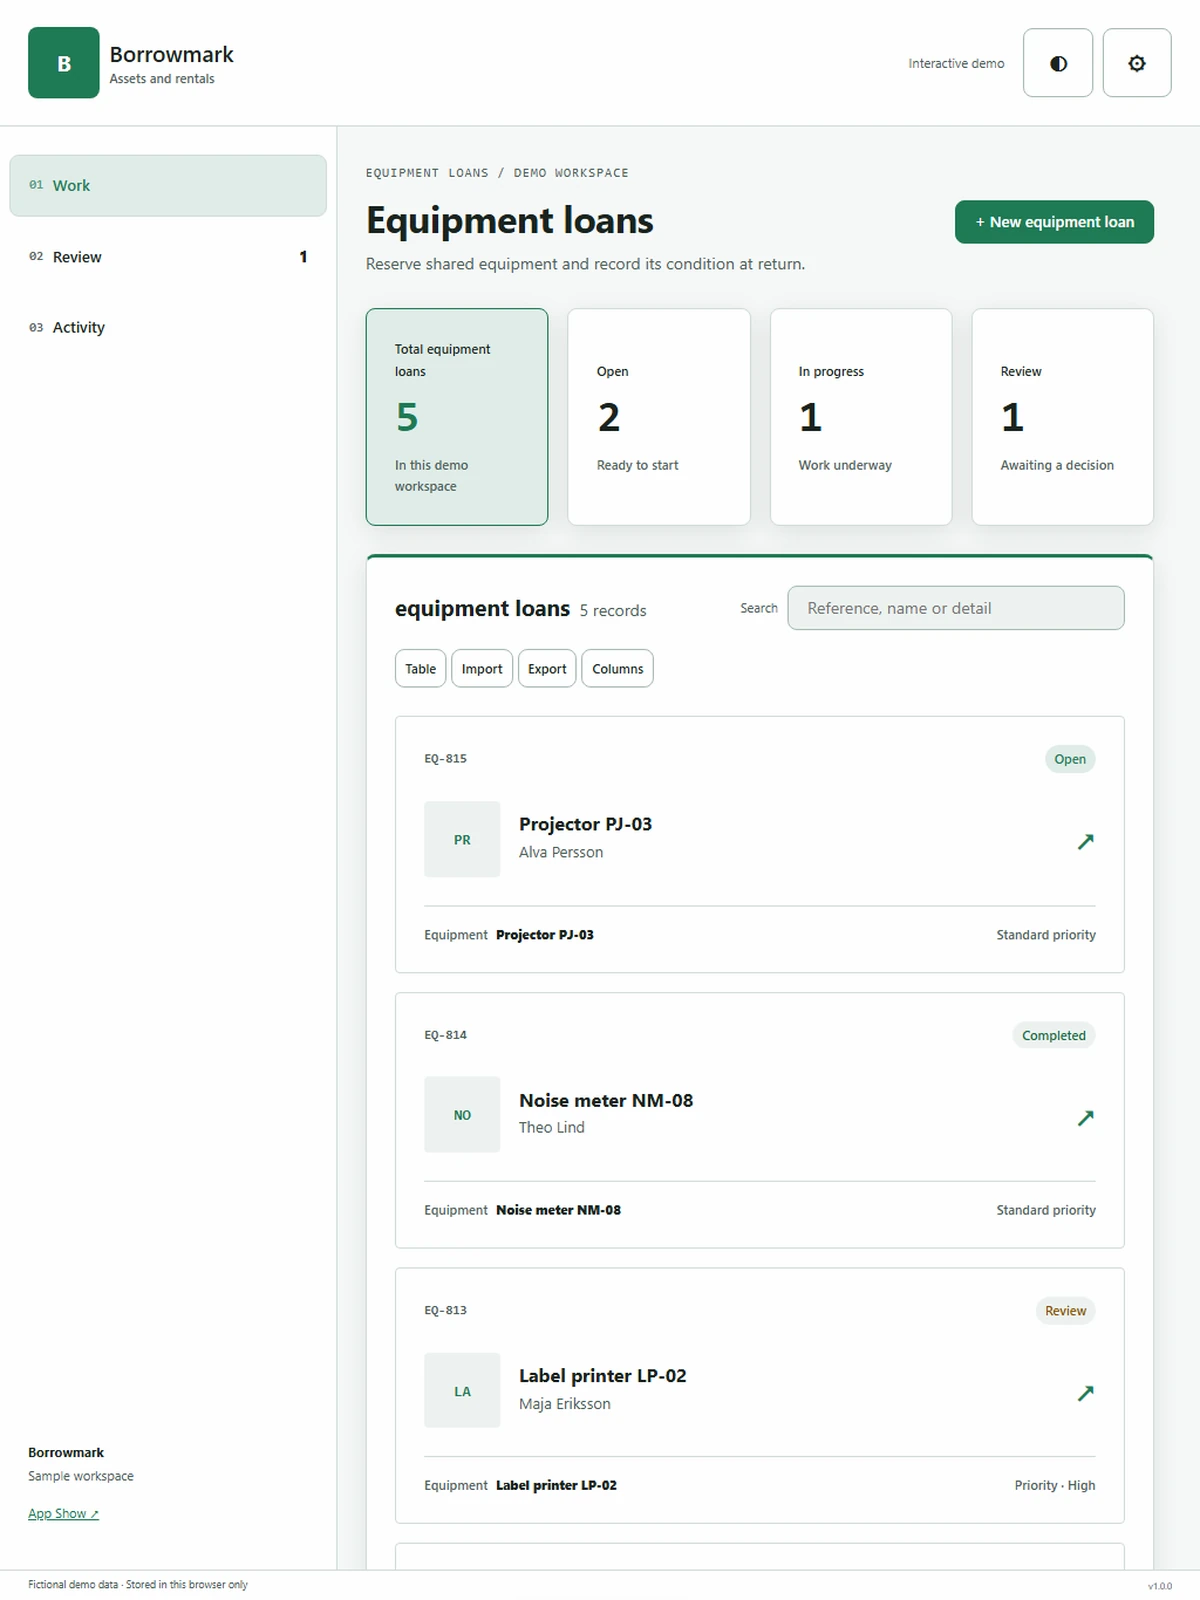Click the v1.0.0 version label
This screenshot has height=1600, width=1200.
tap(1160, 1586)
